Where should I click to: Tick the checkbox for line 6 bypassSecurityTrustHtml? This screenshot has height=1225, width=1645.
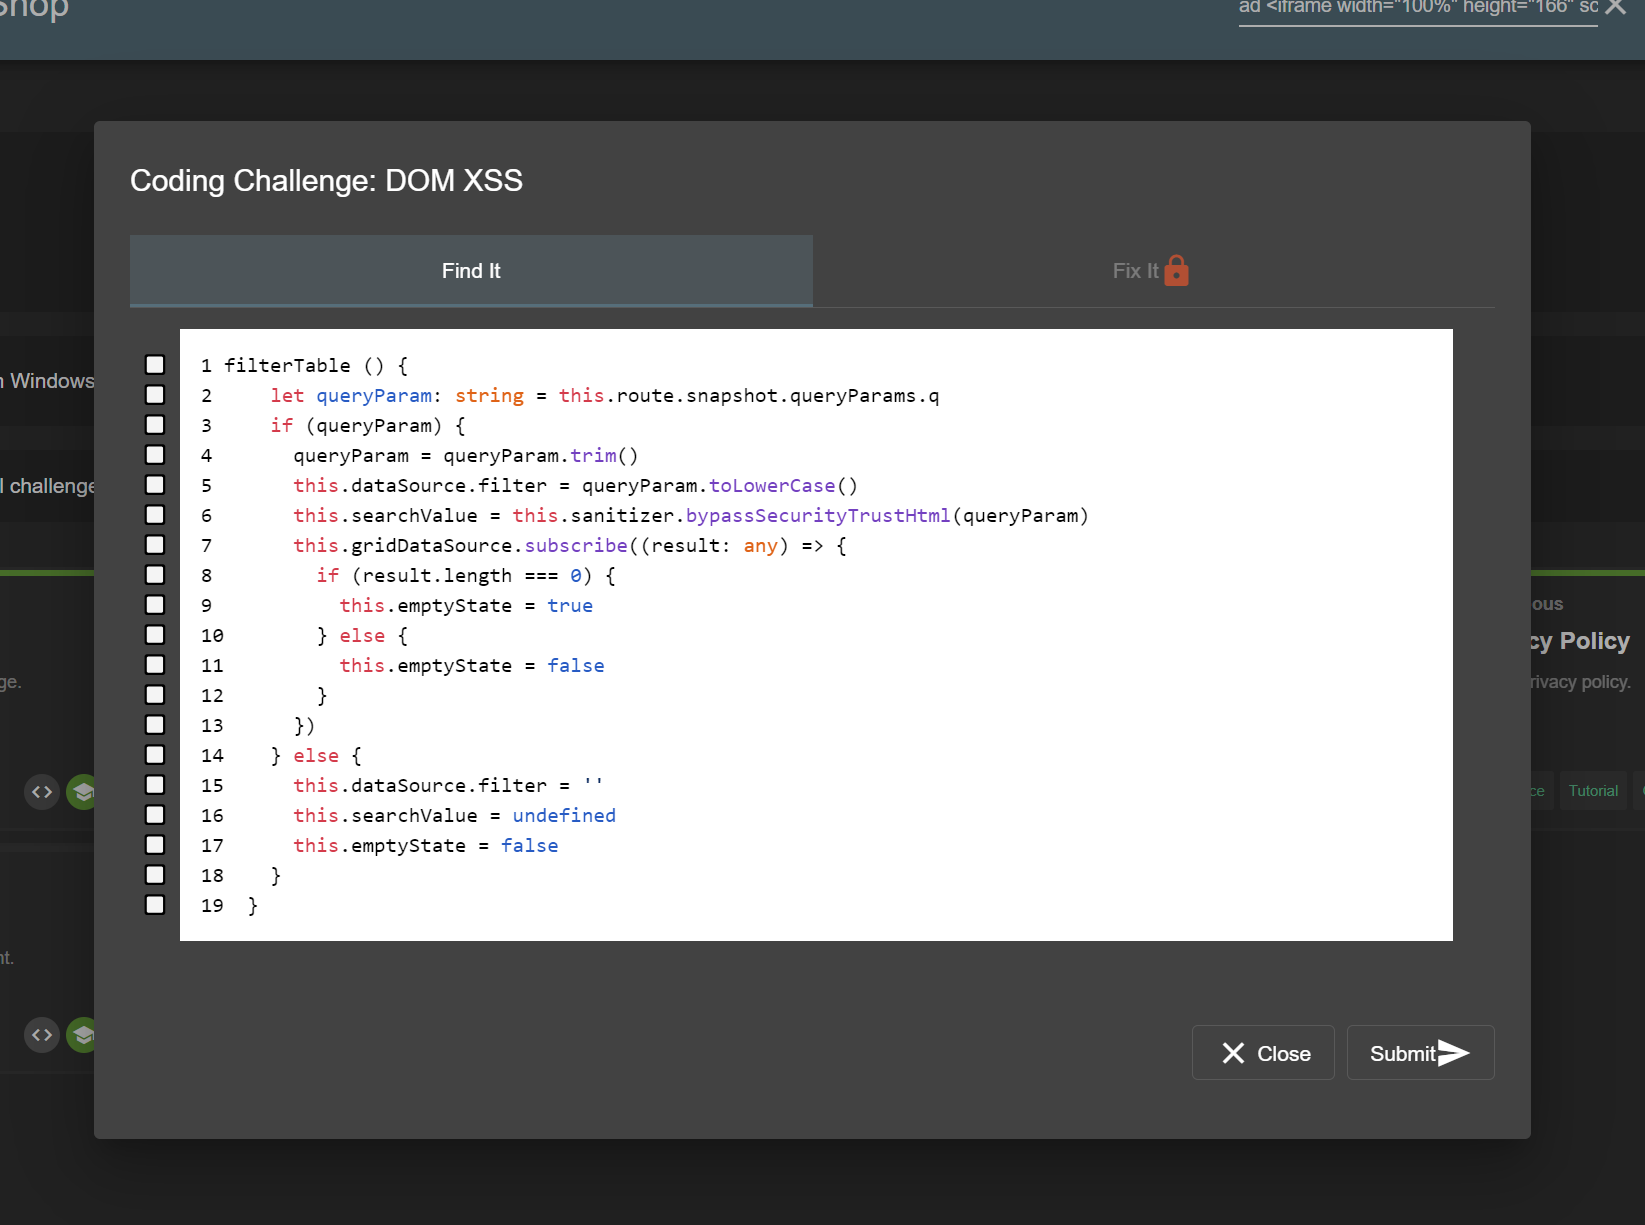click(155, 515)
